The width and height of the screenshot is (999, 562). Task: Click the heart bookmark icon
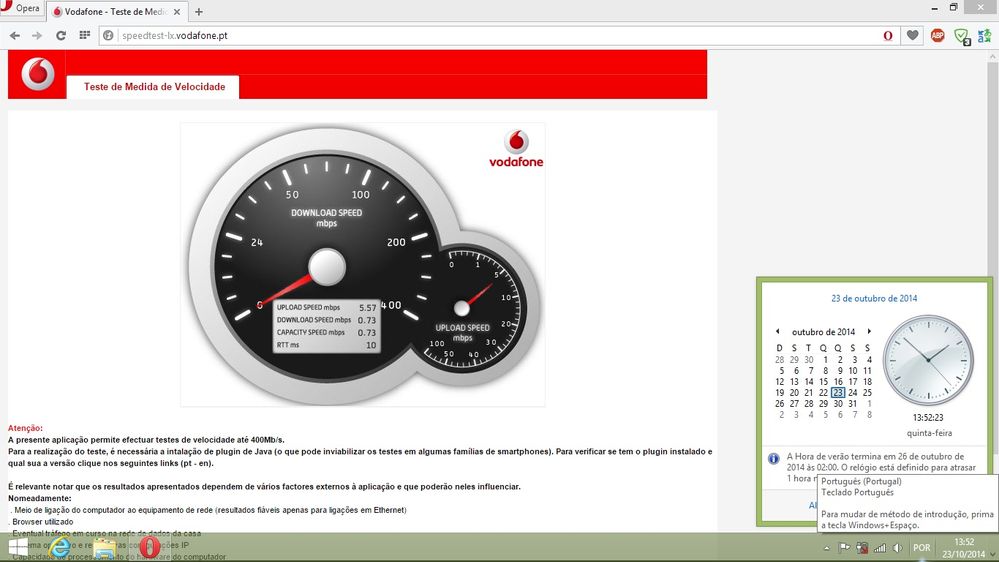click(x=912, y=35)
